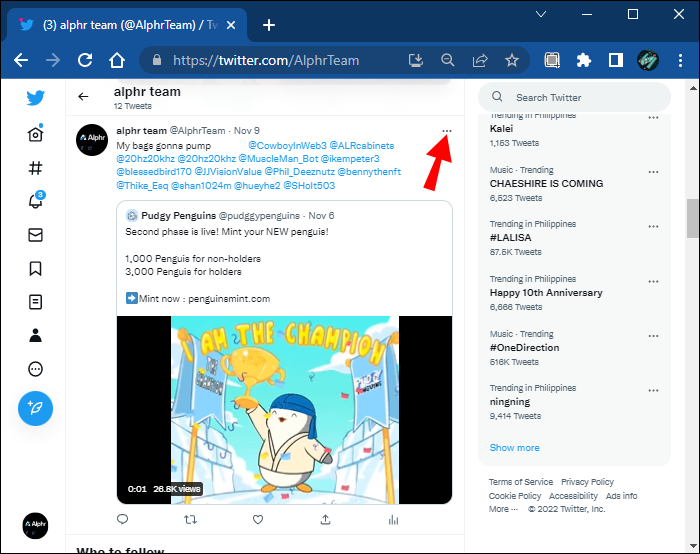
Task: Click the address bar URL
Action: click(x=266, y=60)
